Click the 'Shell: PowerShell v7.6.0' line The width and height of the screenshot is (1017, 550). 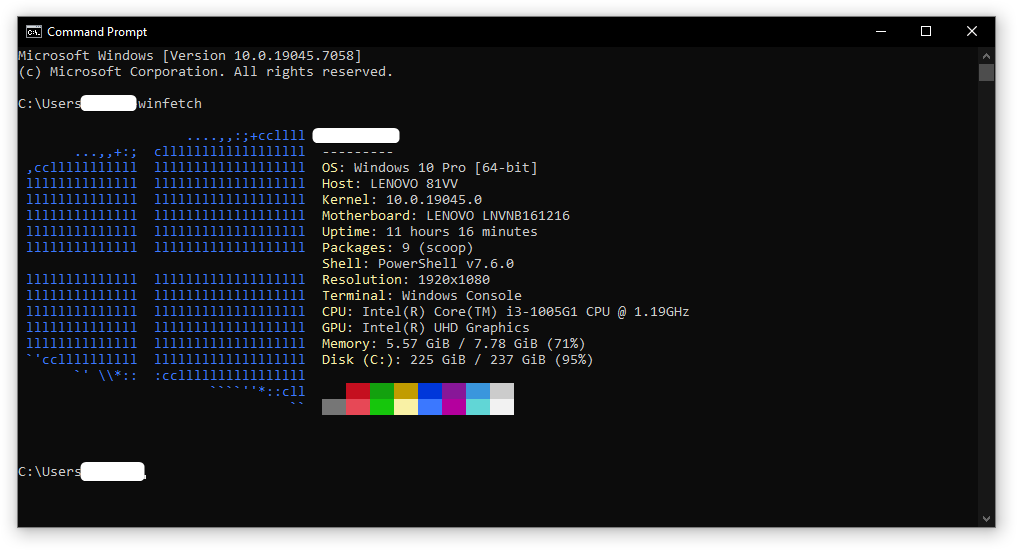[418, 263]
